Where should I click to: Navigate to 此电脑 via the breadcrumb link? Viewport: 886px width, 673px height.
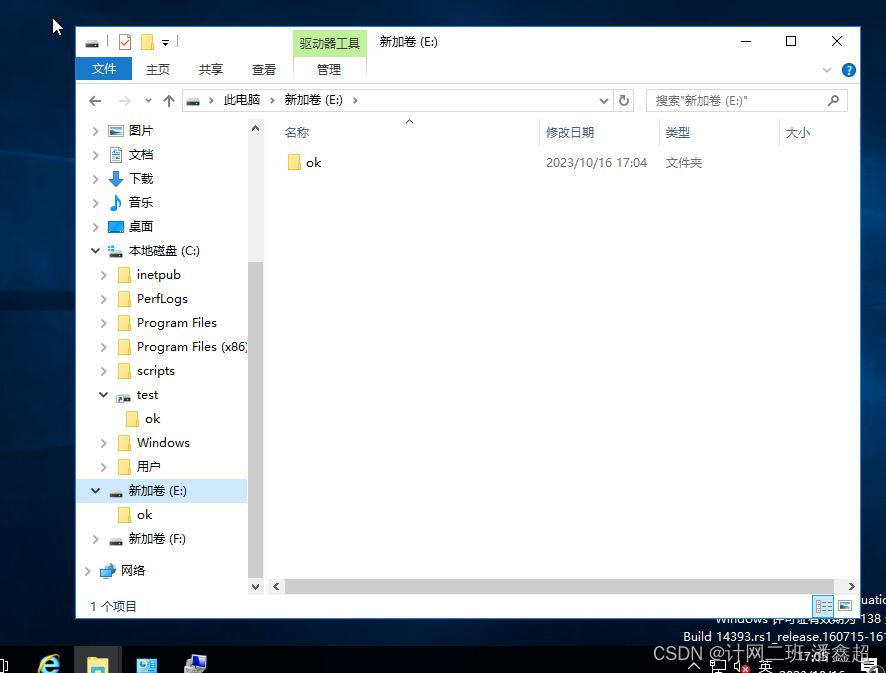click(x=242, y=100)
